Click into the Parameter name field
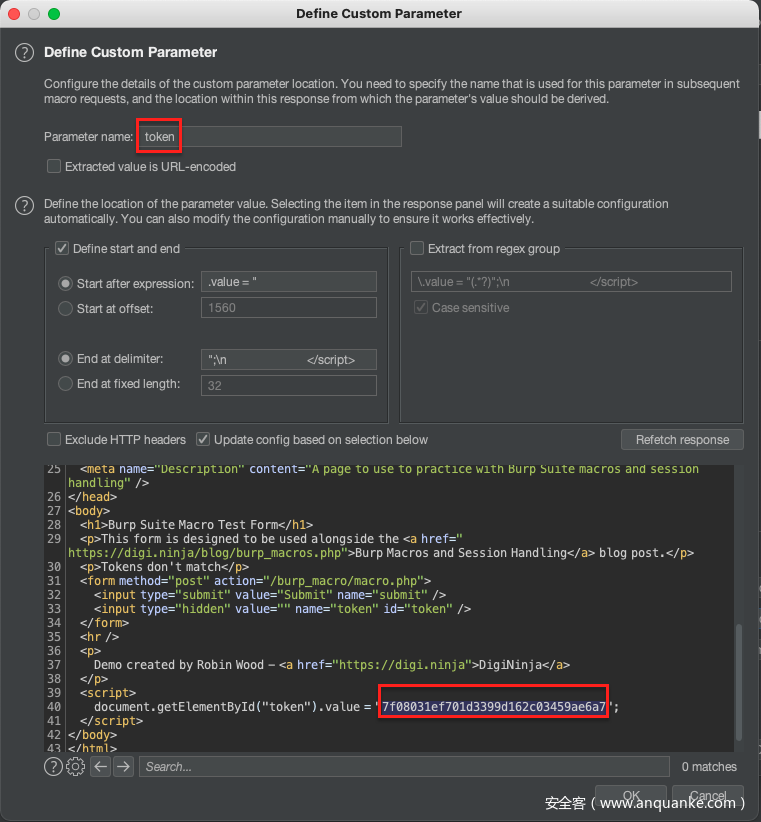 pos(270,137)
